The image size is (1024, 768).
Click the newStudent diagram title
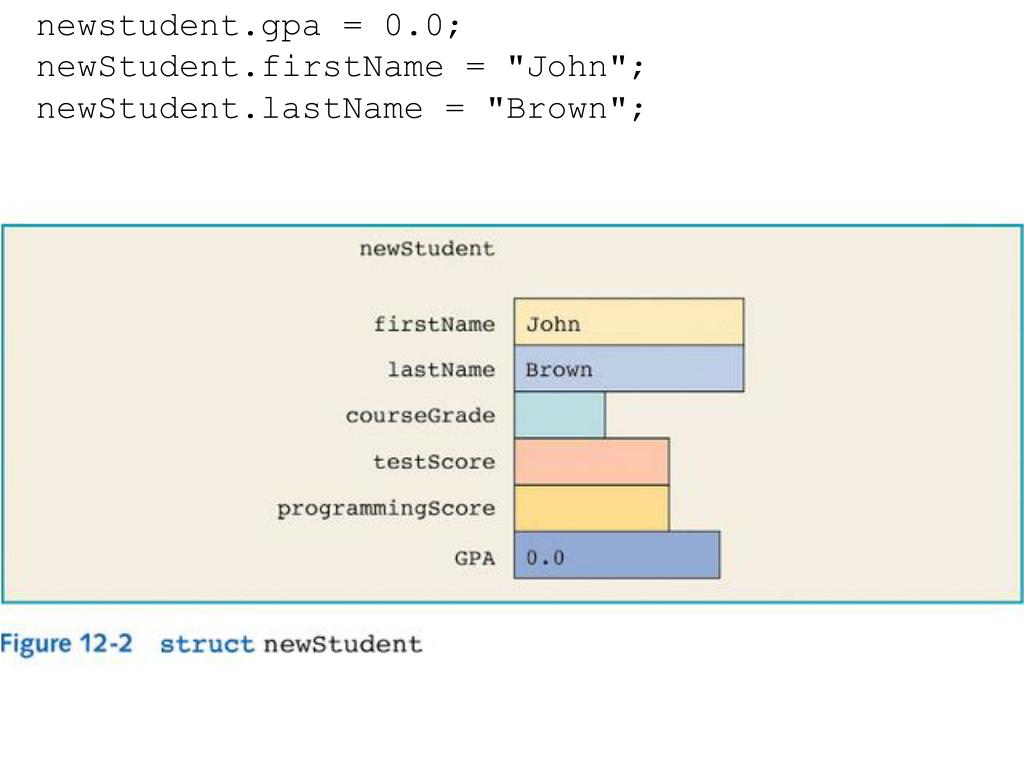pos(427,249)
